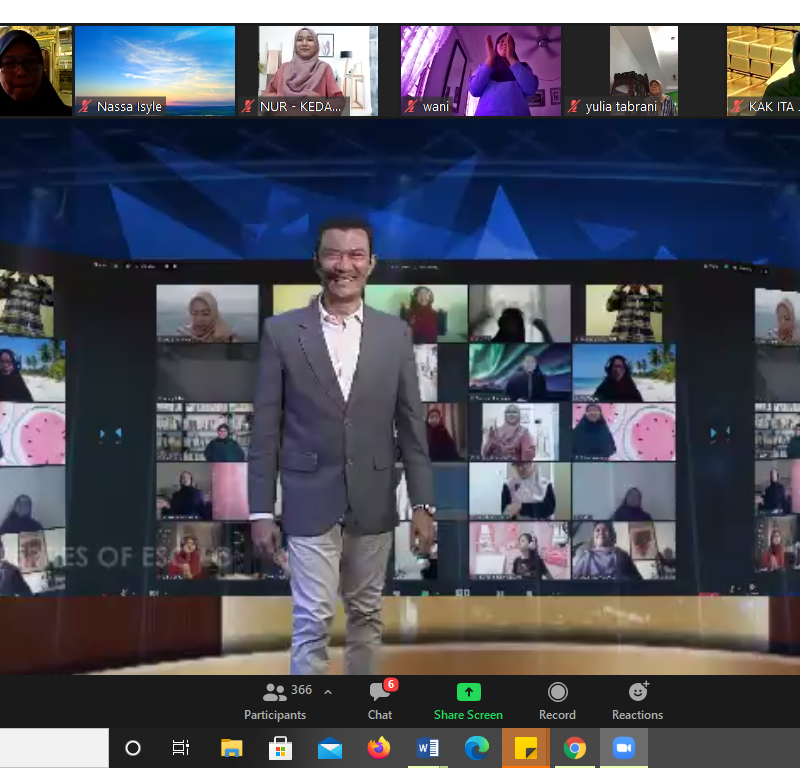The height and width of the screenshot is (768, 800).
Task: Open Task View in the taskbar
Action: [x=181, y=748]
